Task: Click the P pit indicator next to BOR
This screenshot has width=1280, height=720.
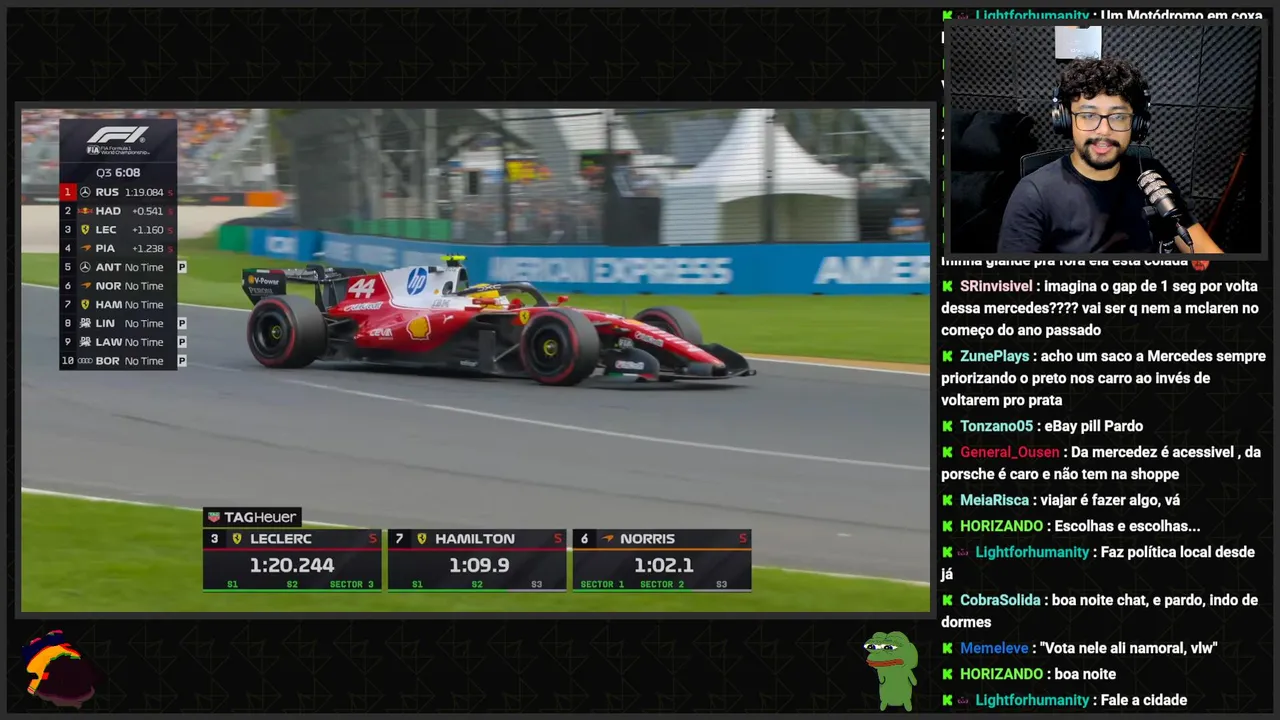Action: (182, 361)
